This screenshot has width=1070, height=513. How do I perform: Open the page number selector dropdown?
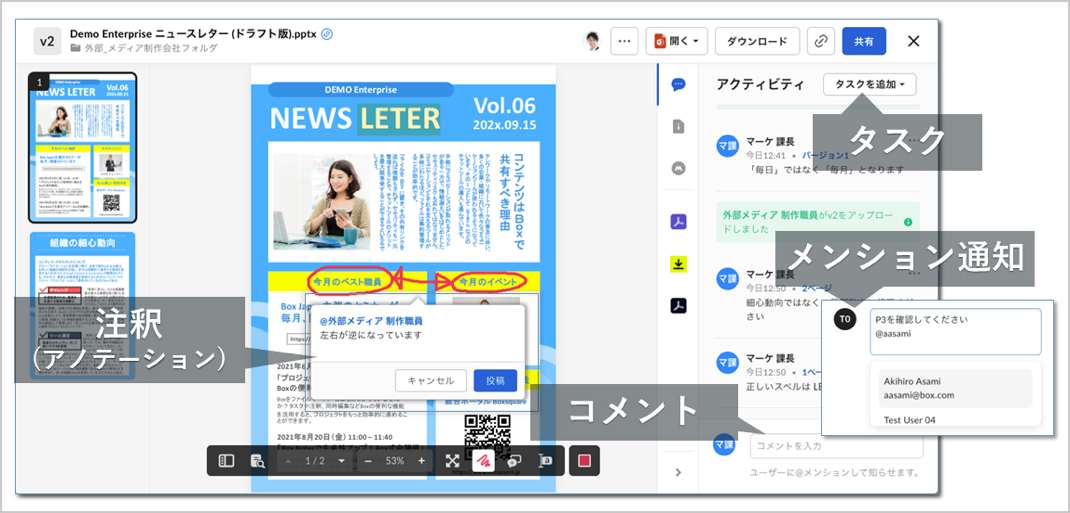tap(341, 461)
